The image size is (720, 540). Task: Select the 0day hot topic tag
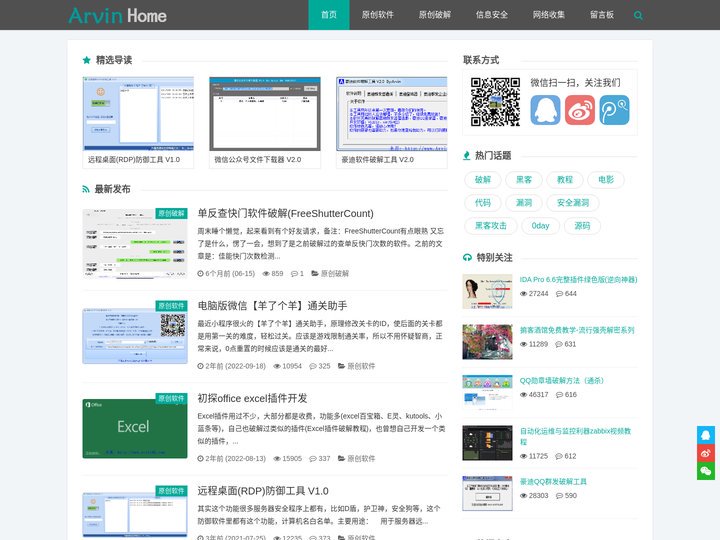pos(540,225)
